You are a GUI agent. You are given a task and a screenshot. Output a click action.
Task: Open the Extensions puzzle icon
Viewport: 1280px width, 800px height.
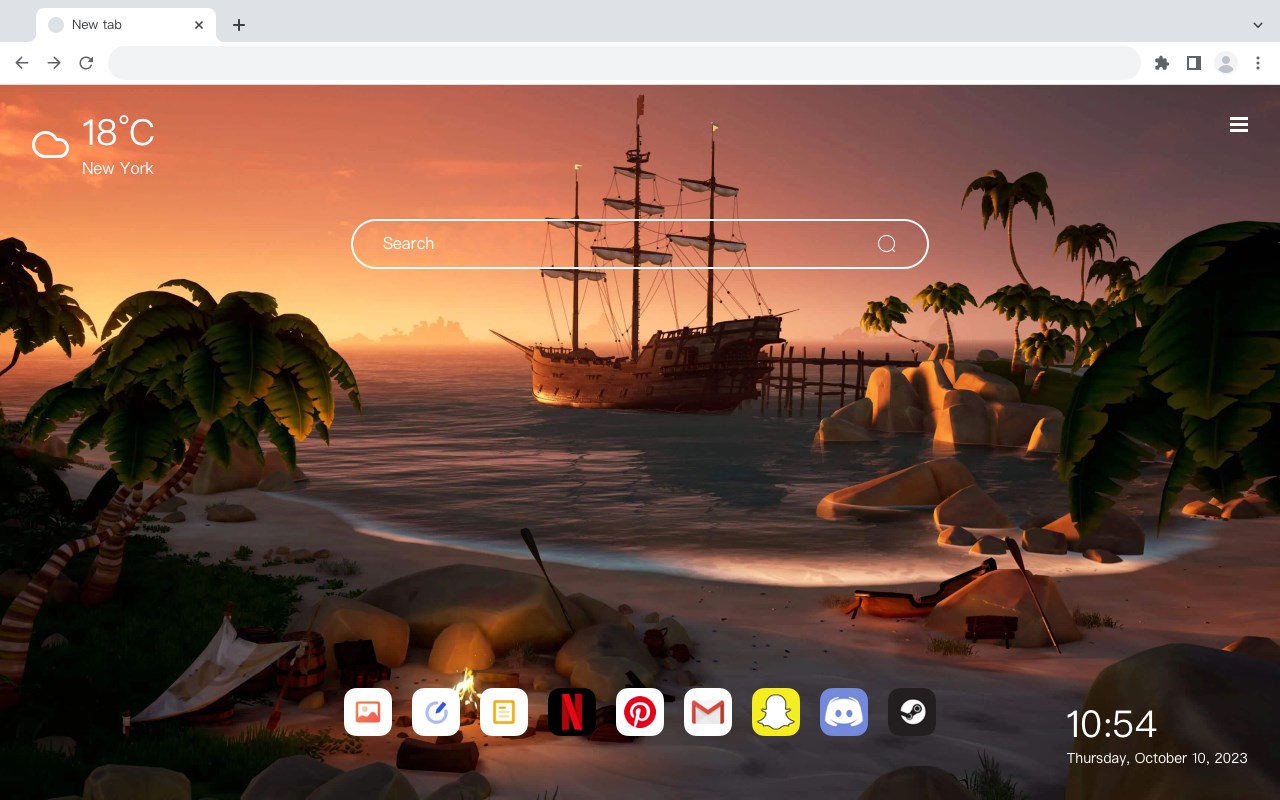tap(1161, 63)
